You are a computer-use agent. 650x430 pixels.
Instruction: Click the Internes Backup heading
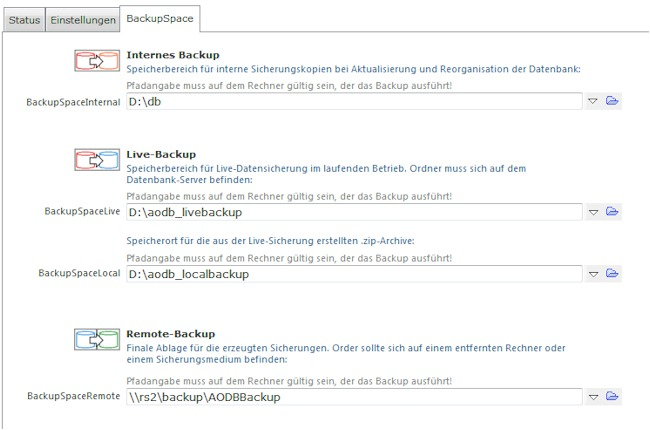[x=173, y=55]
